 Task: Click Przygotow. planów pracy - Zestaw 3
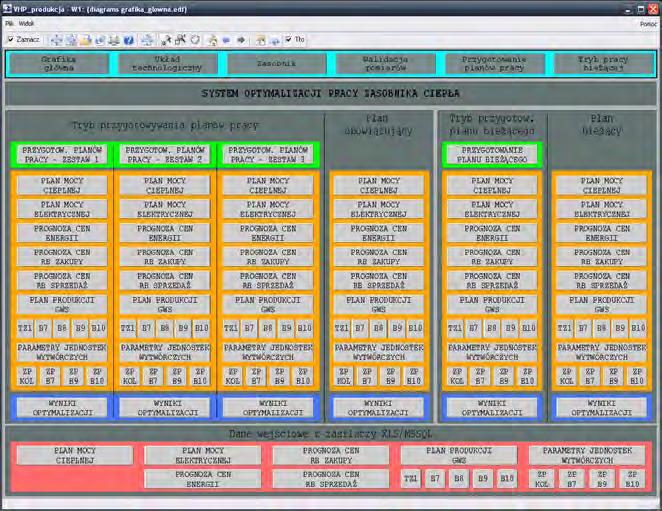point(268,155)
